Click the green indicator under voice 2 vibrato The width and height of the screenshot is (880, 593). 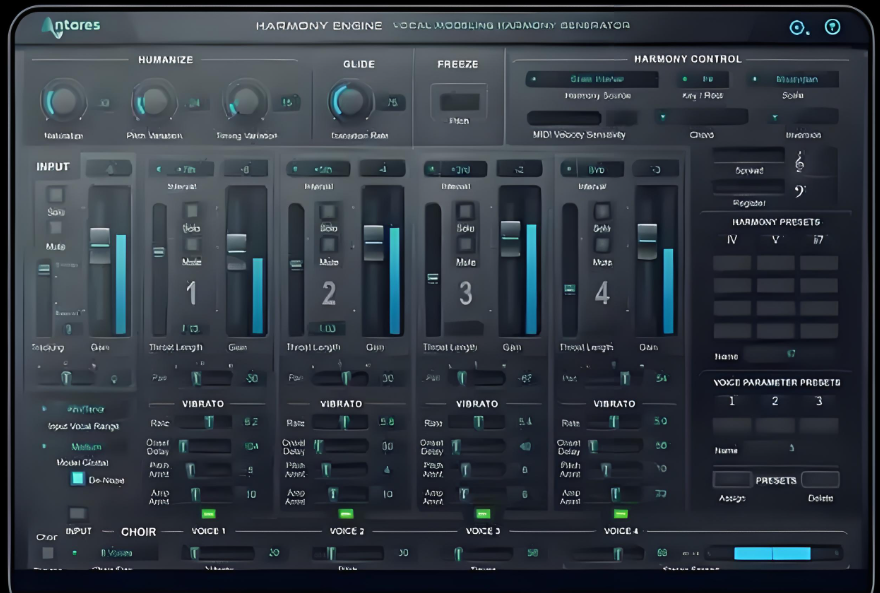click(x=346, y=514)
